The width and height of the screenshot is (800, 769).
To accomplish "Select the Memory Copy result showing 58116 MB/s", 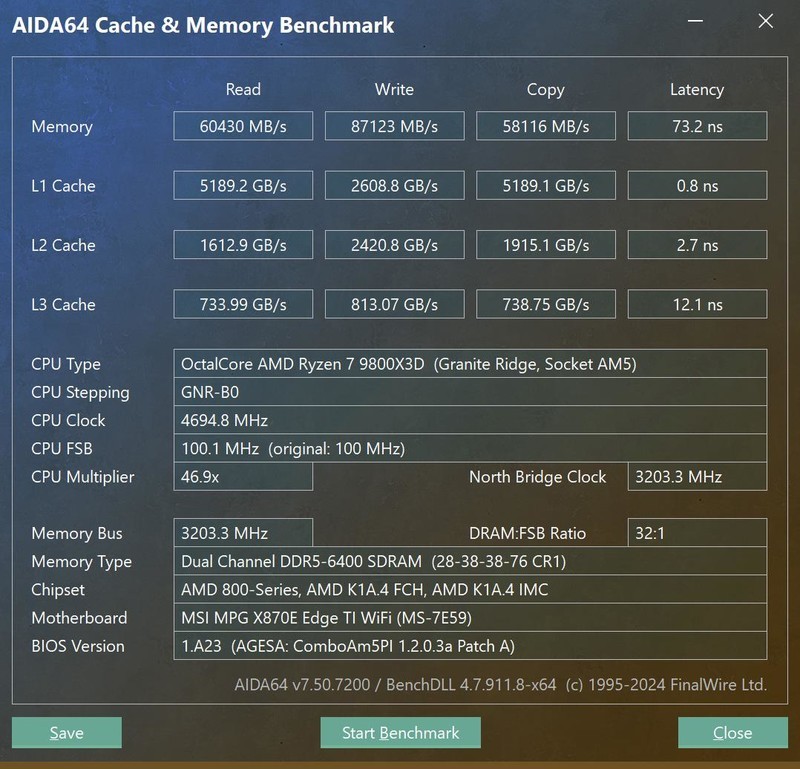I will (545, 125).
